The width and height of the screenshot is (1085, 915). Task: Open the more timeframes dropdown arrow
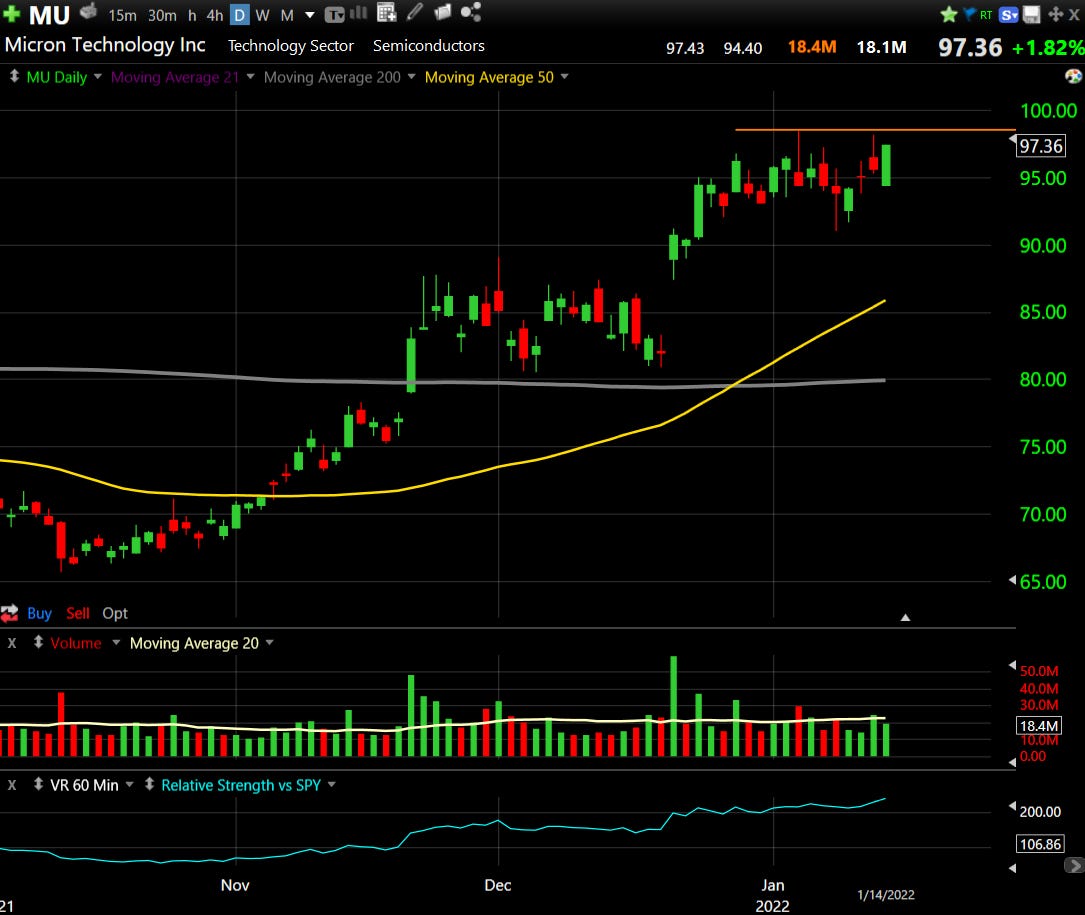[310, 15]
